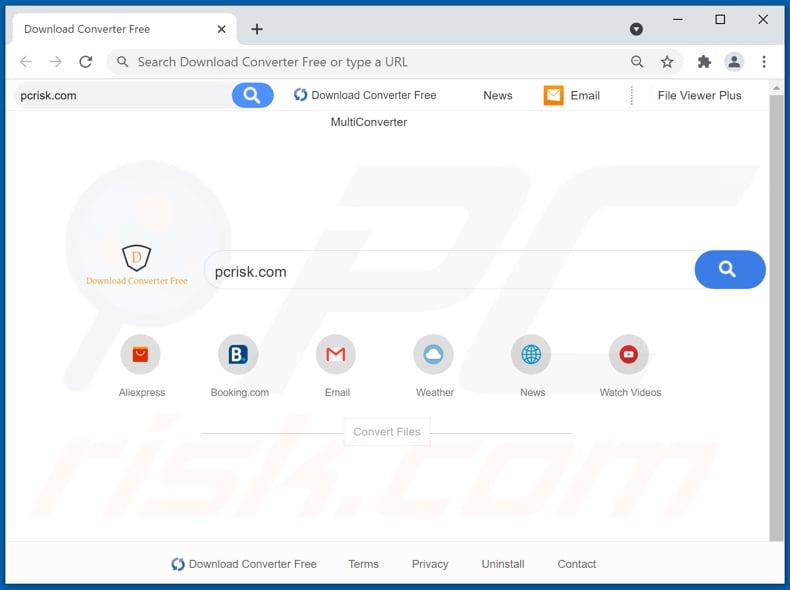The width and height of the screenshot is (790, 590).
Task: Open the user profile avatar
Action: [734, 61]
